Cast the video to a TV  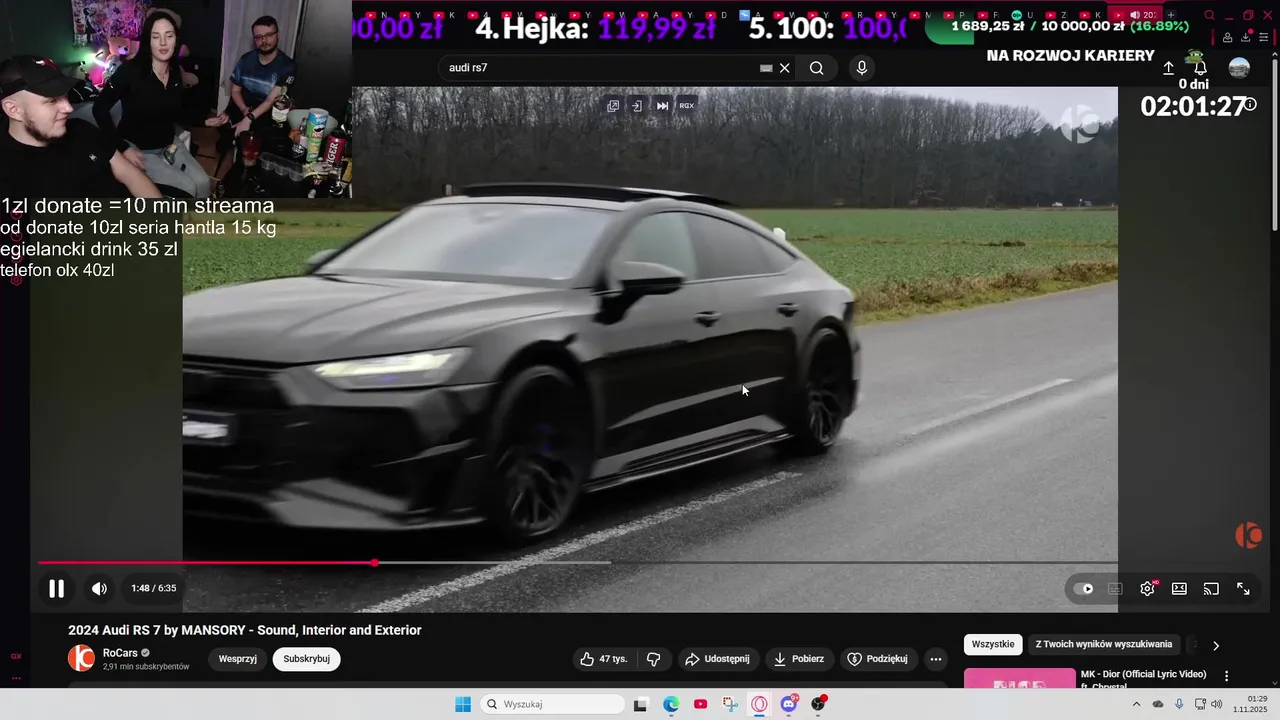(1211, 589)
